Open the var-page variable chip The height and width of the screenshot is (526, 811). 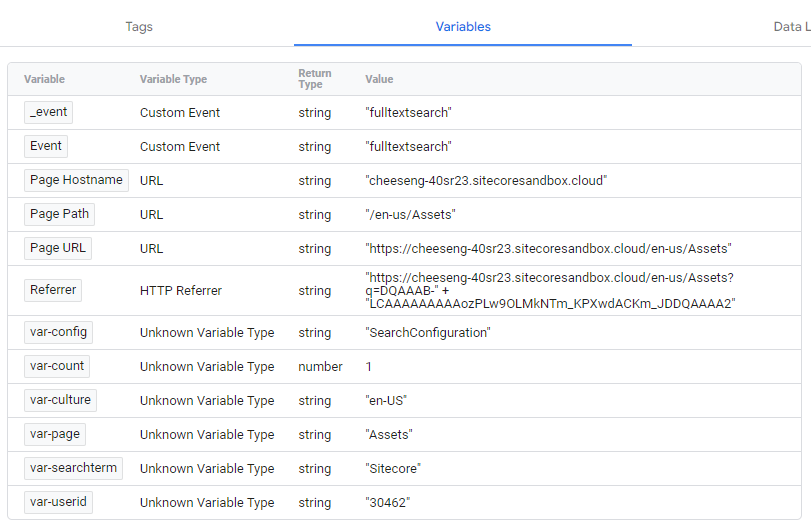(54, 434)
